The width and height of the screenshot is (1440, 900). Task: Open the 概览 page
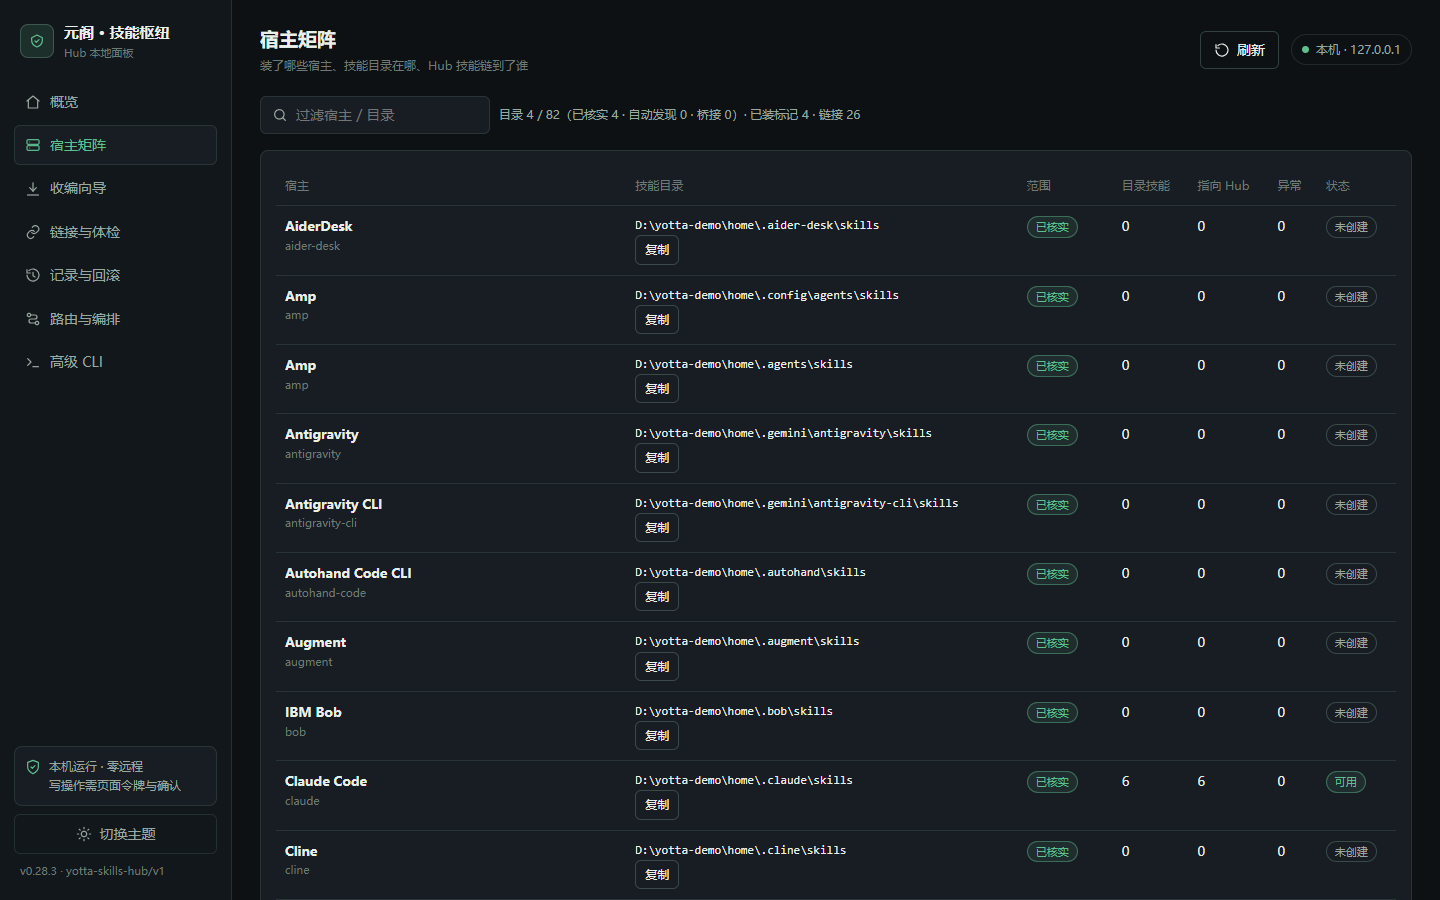115,102
